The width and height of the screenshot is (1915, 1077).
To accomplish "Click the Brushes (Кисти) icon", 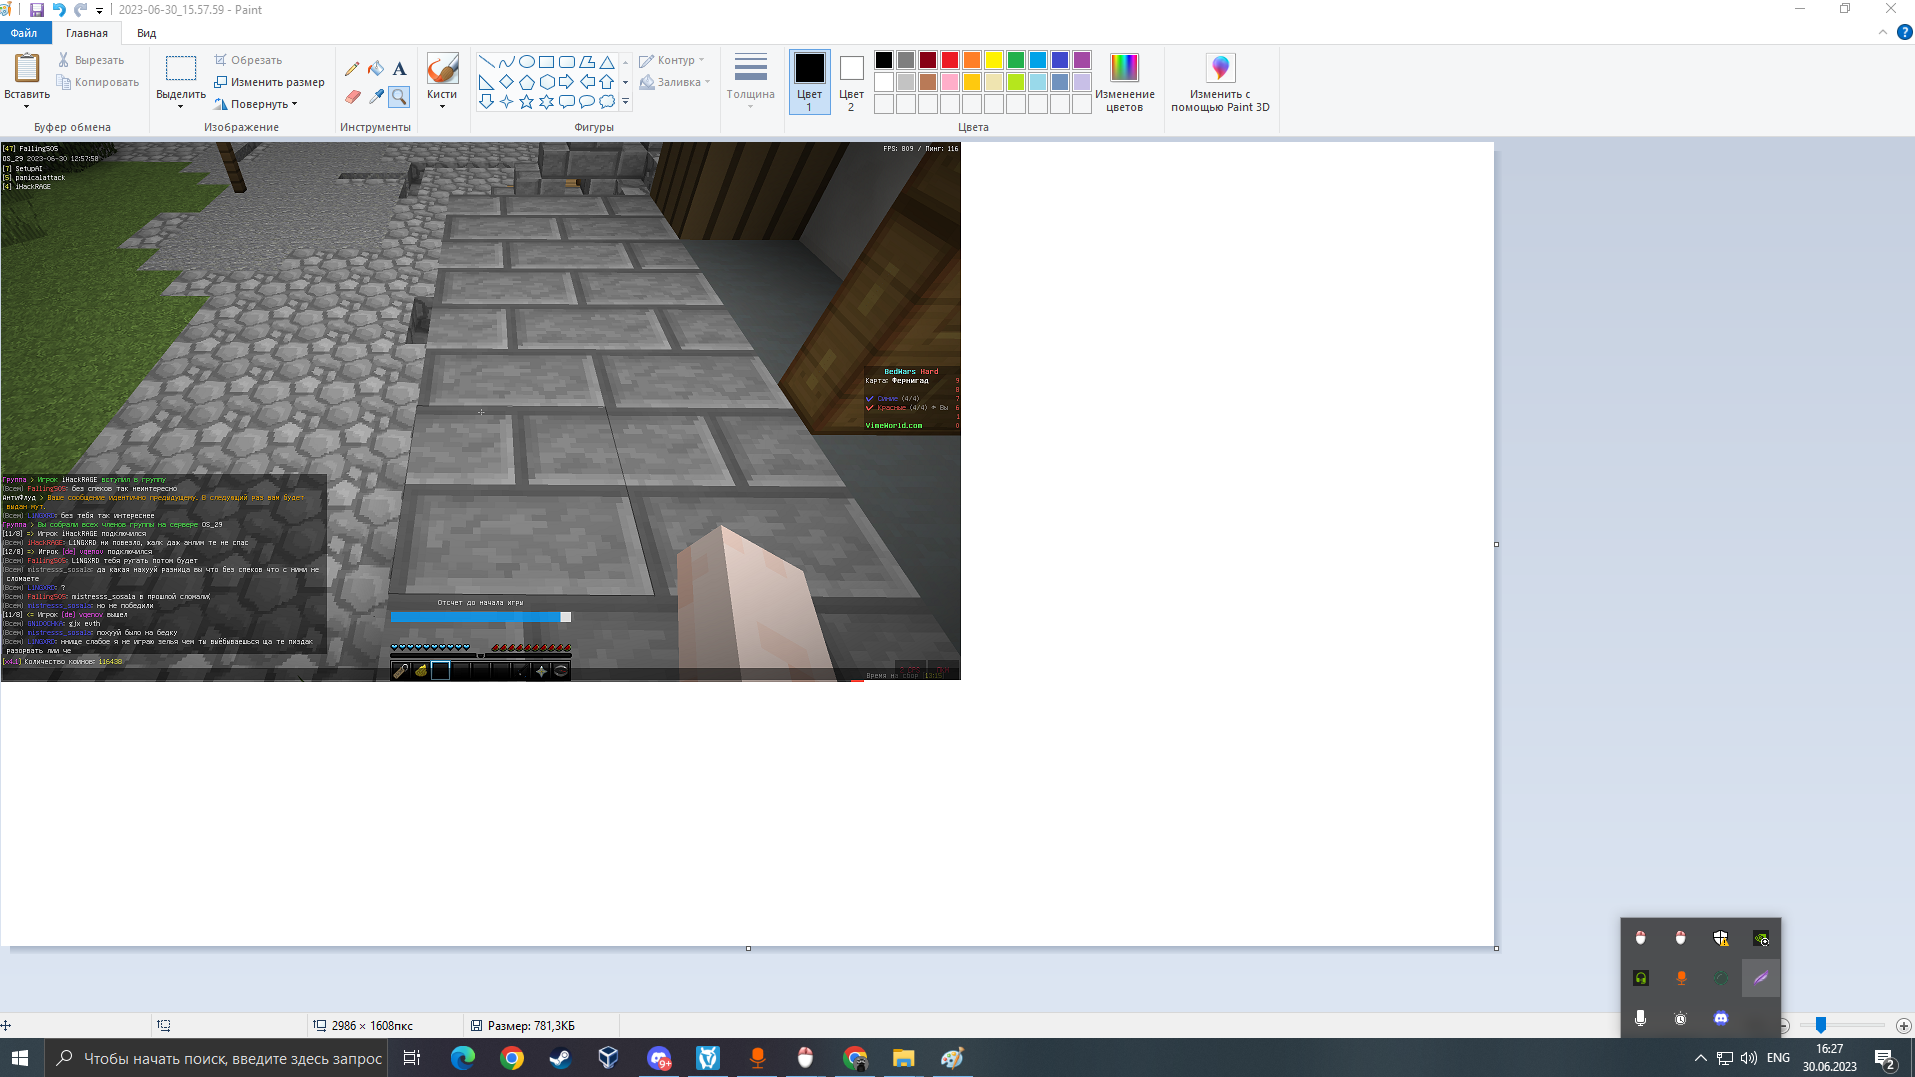I will pyautogui.click(x=442, y=69).
